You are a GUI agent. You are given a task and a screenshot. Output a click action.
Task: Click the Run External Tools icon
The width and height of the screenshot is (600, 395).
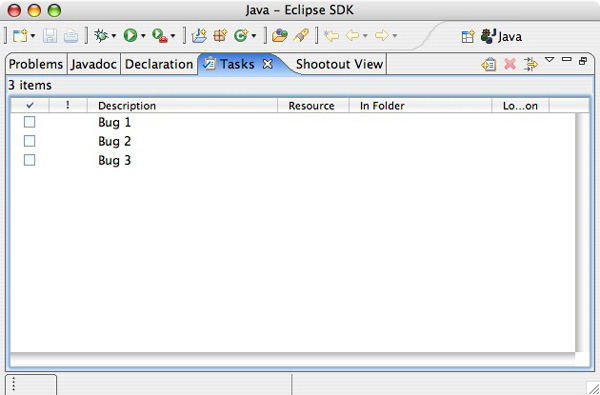tap(160, 36)
